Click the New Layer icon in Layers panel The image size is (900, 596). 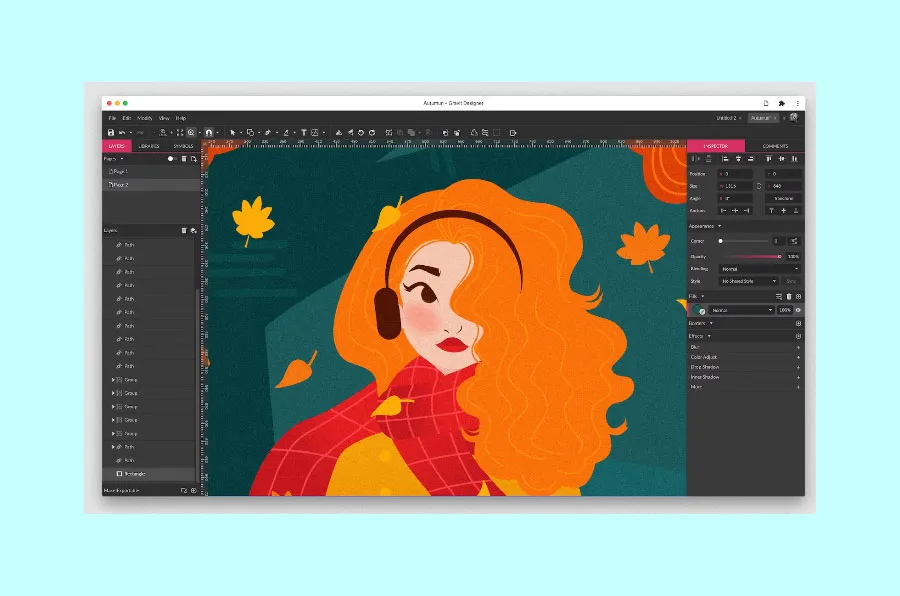(194, 230)
